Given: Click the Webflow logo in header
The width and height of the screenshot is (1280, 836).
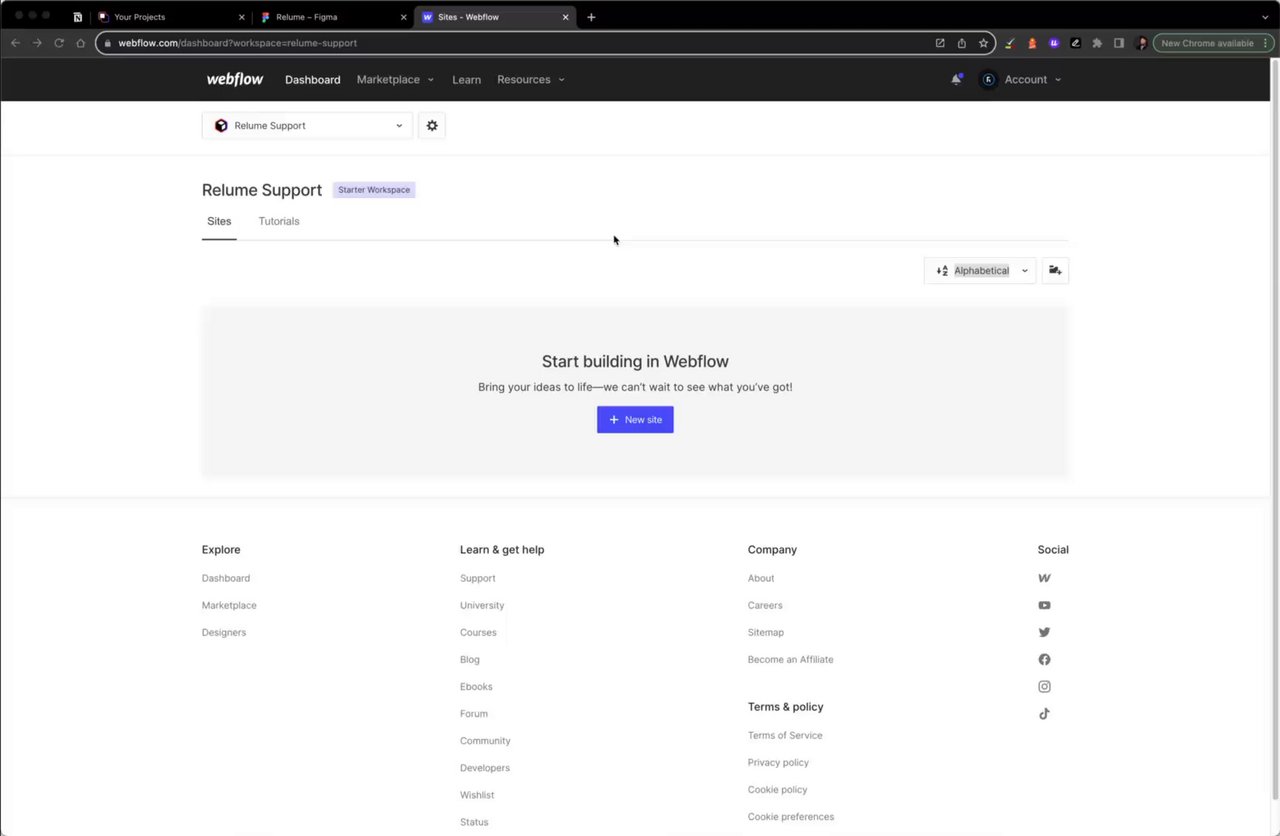Looking at the screenshot, I should [x=235, y=80].
